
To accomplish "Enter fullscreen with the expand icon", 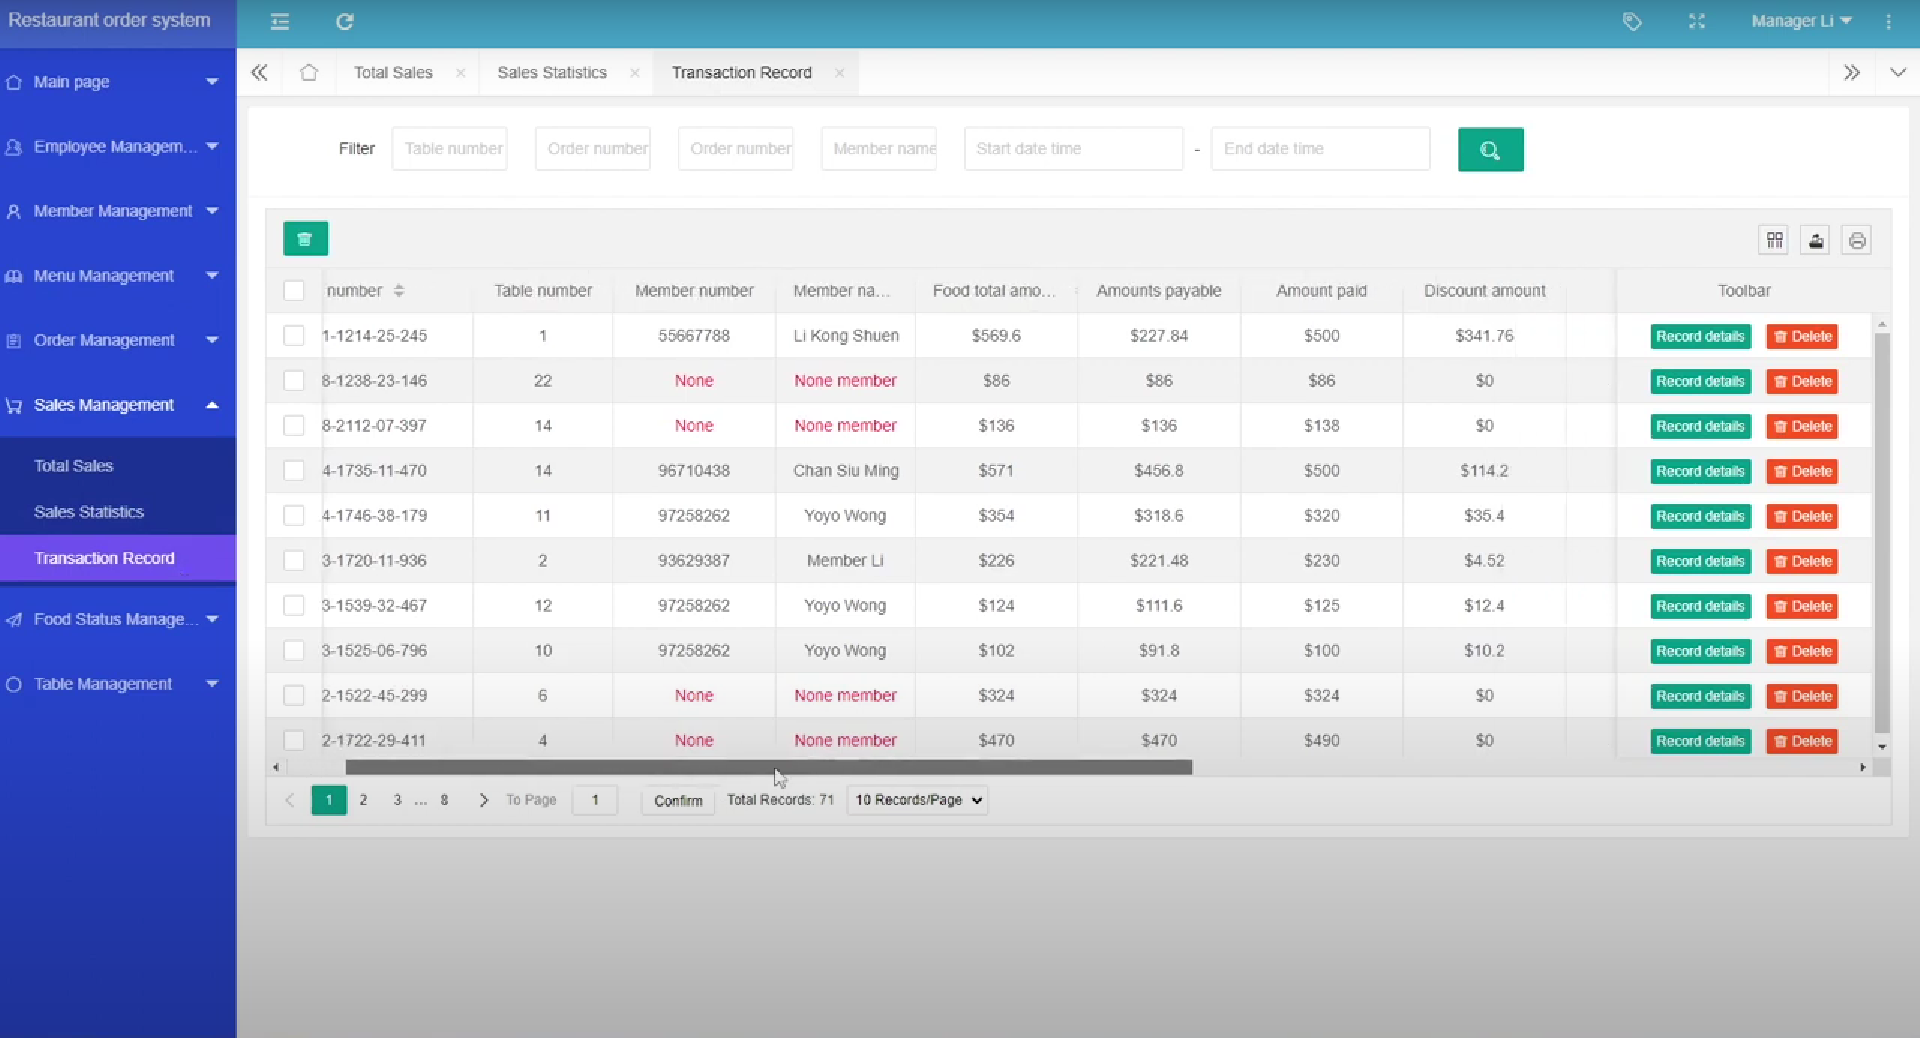I will 1697,21.
